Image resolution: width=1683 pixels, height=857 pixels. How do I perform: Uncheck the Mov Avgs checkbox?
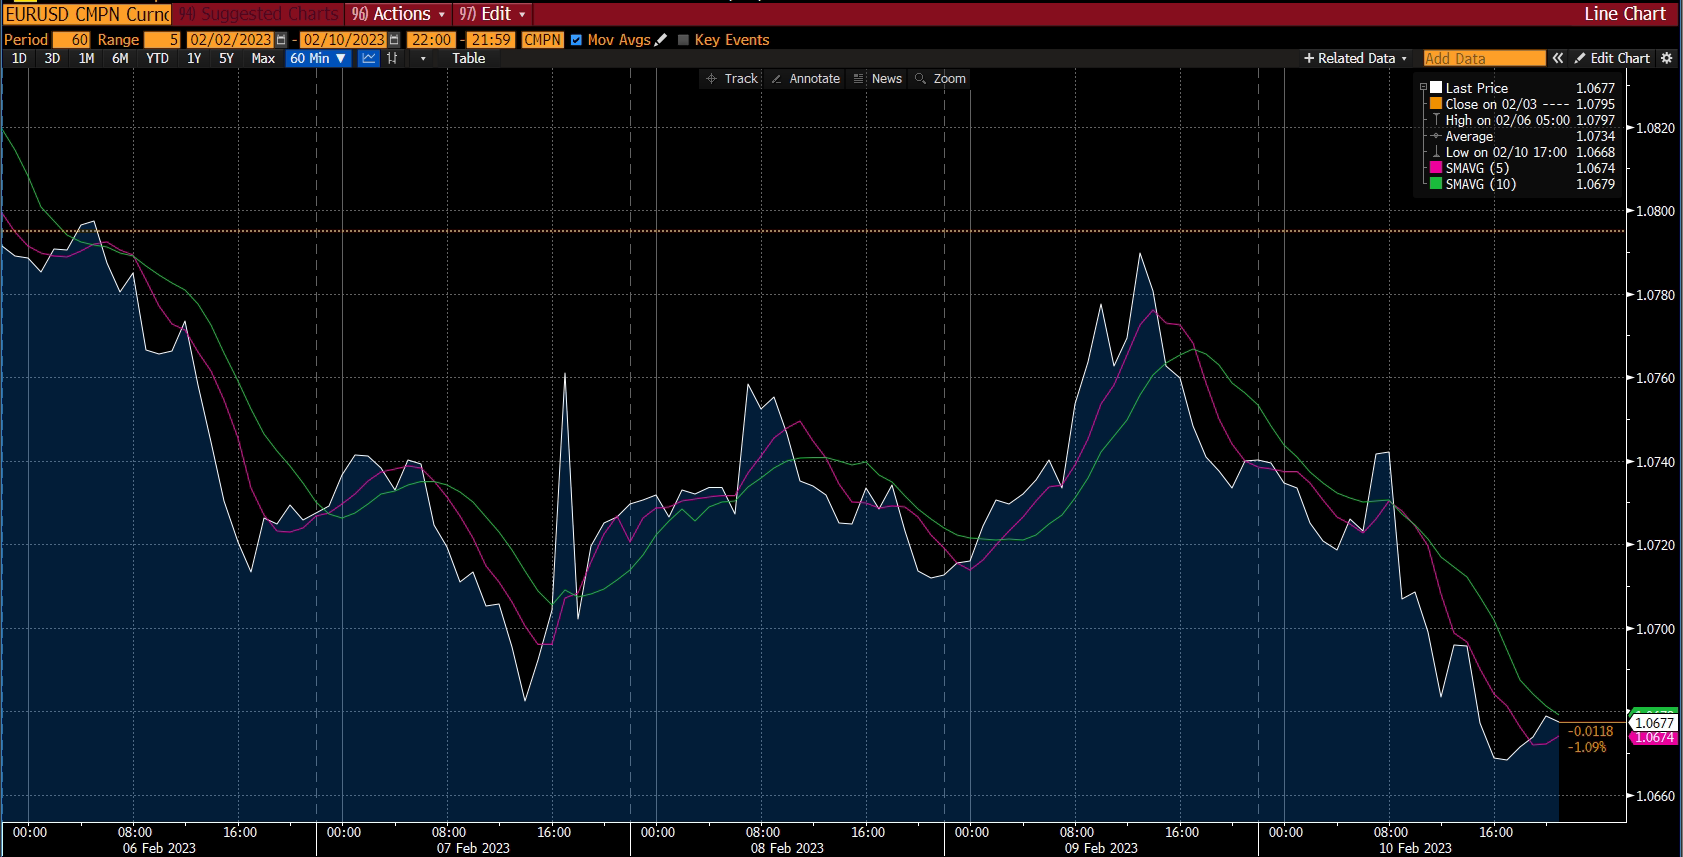tap(576, 40)
